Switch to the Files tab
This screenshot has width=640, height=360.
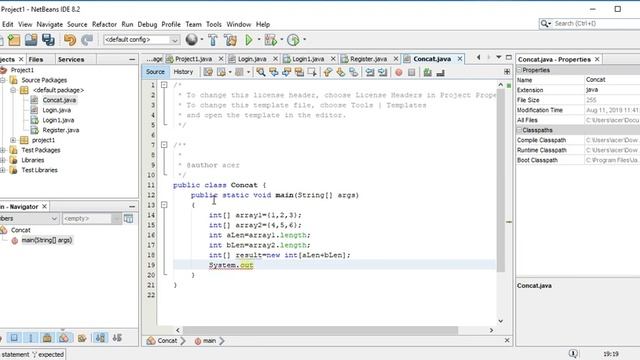coord(36,60)
